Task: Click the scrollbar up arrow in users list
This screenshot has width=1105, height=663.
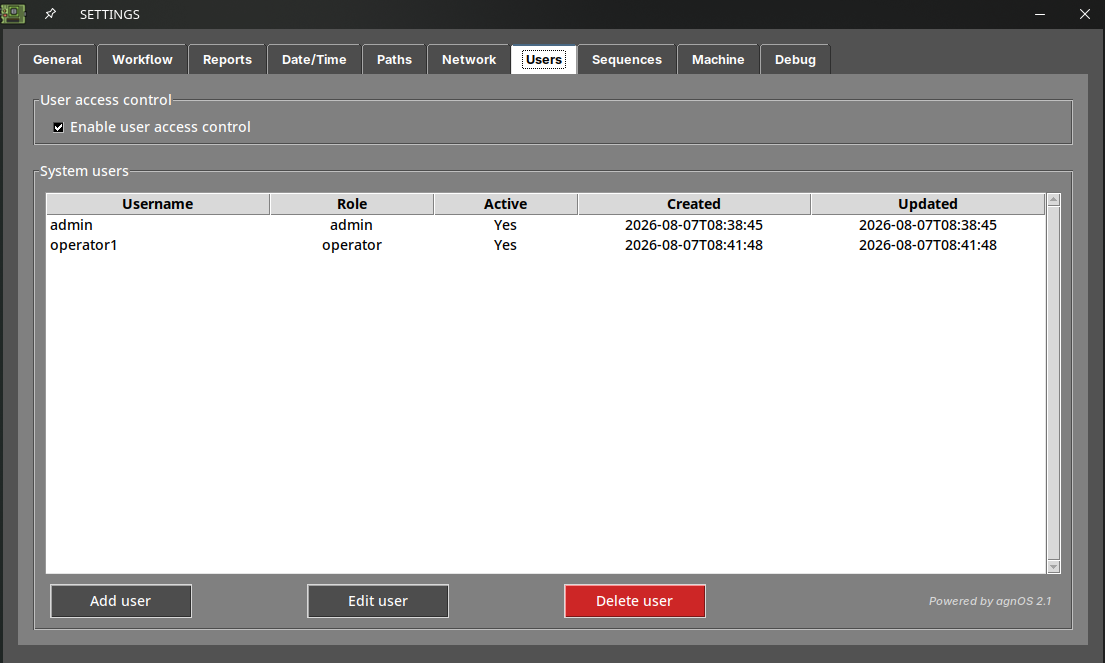Action: pos(1054,200)
